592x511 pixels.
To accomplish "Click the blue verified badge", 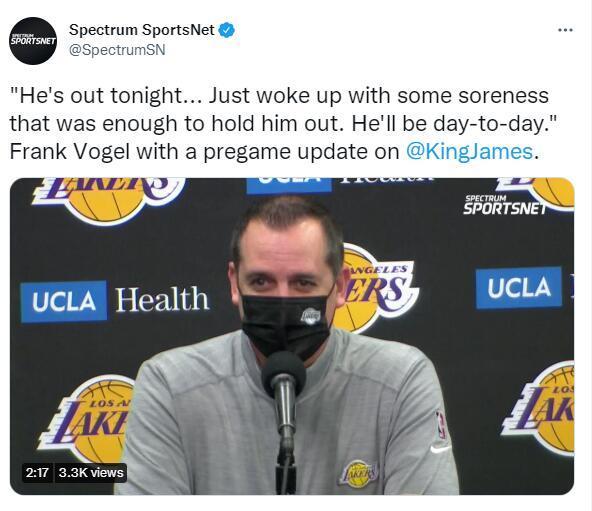I will point(227,30).
